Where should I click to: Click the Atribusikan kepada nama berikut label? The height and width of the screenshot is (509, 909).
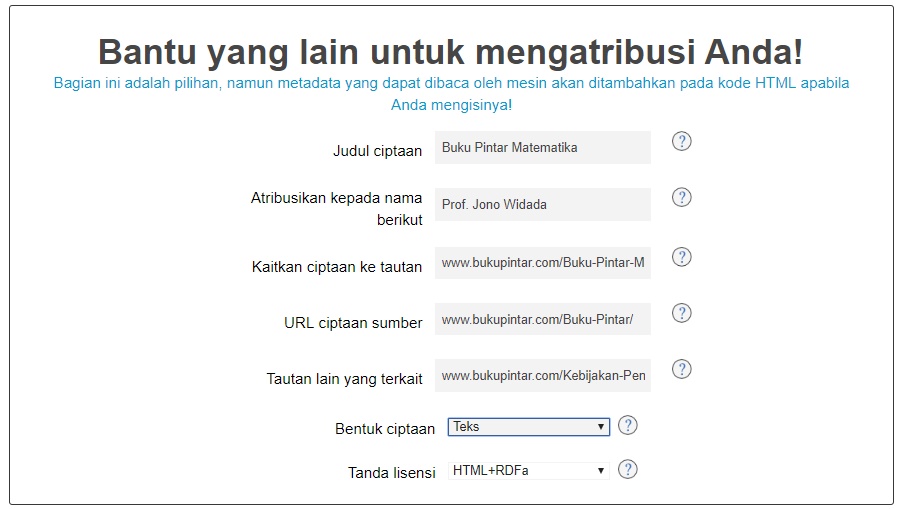336,208
